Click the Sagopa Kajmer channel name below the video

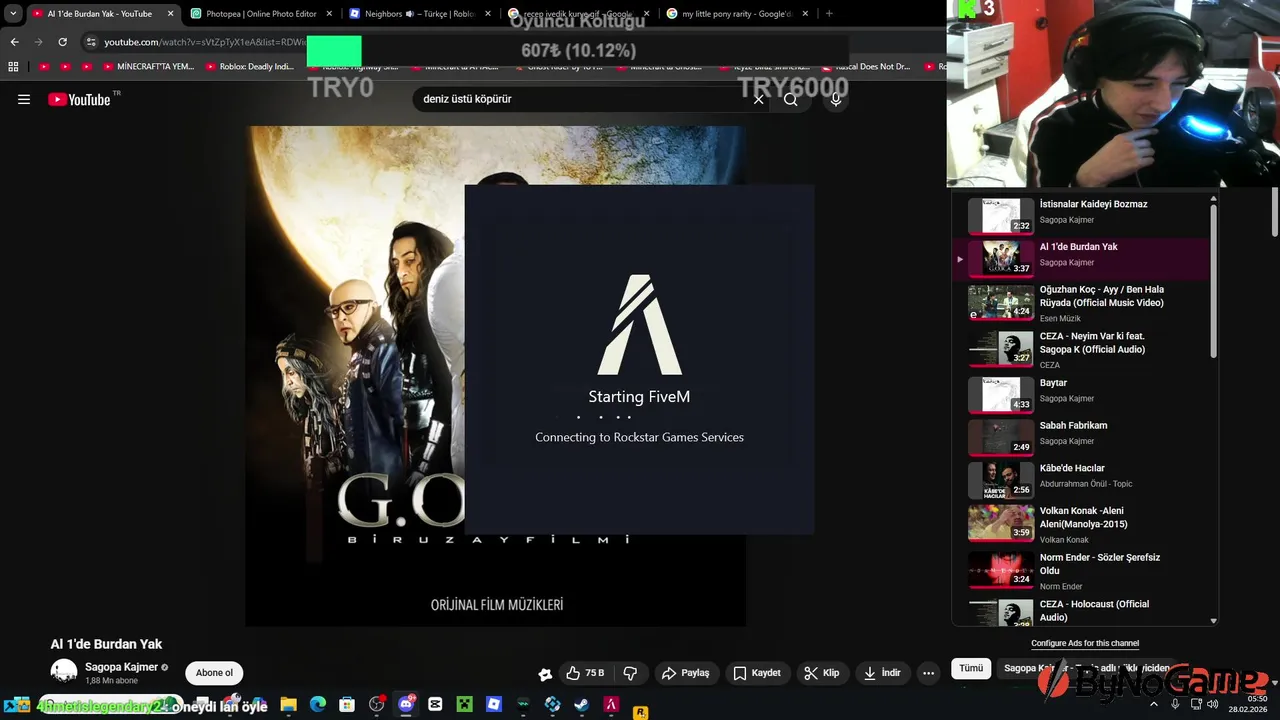121,667
